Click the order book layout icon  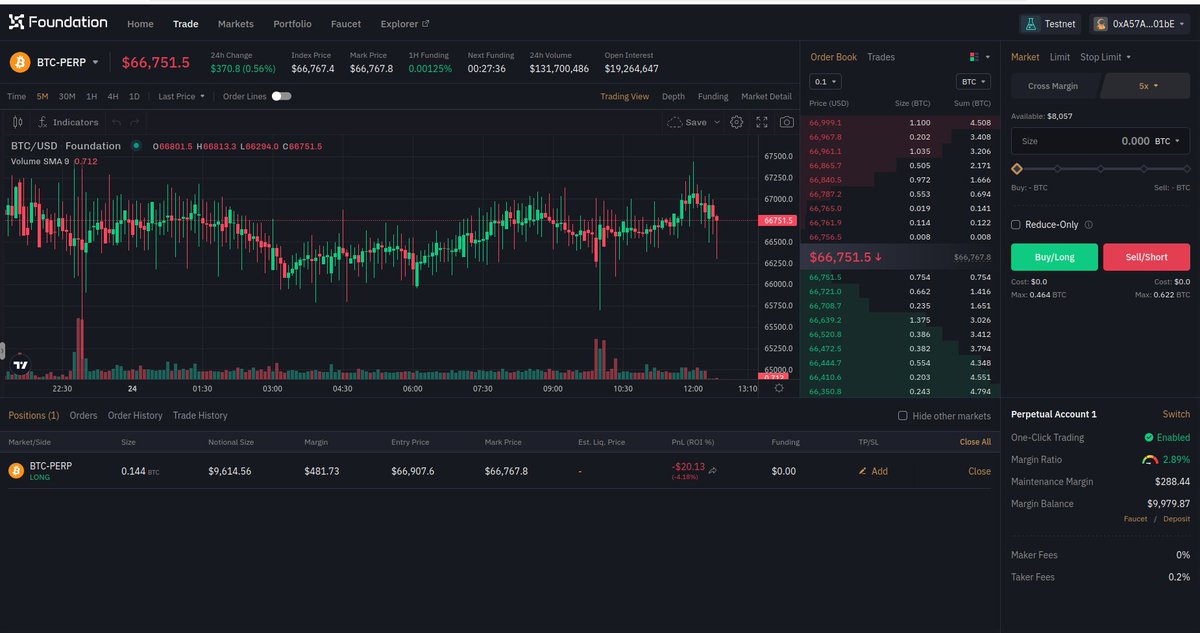coord(974,57)
